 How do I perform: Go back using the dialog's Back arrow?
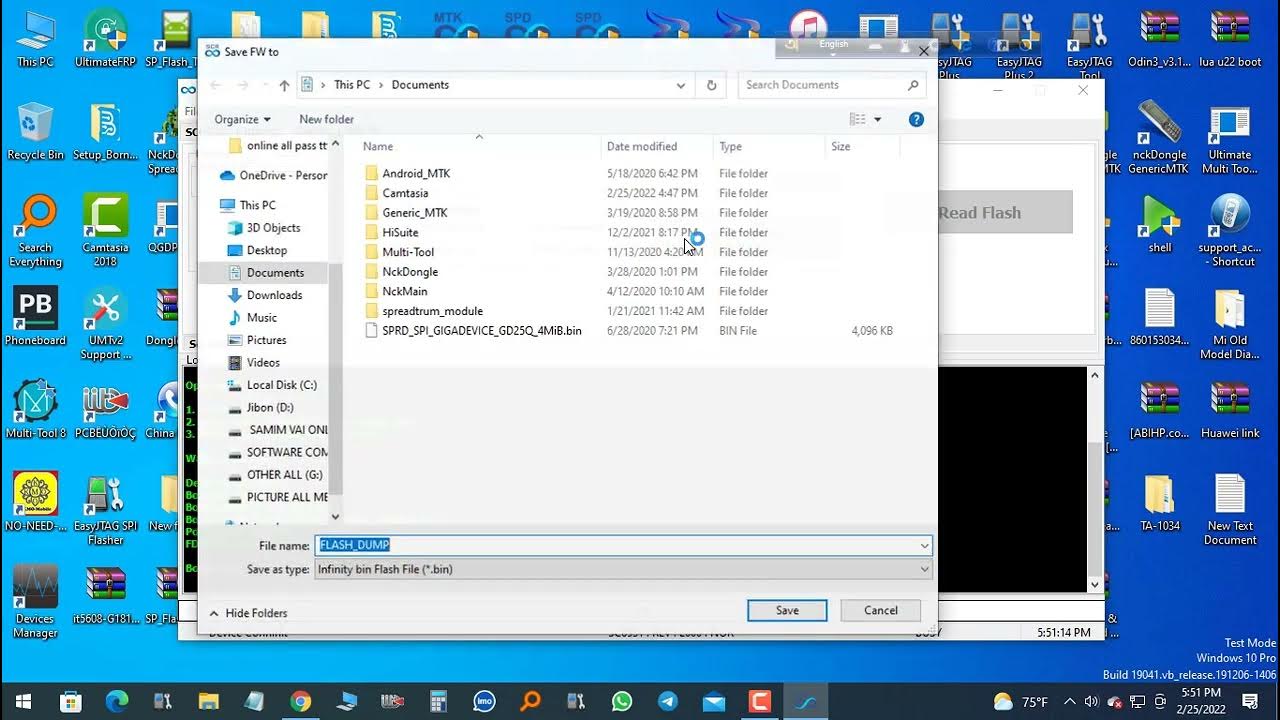pos(215,85)
